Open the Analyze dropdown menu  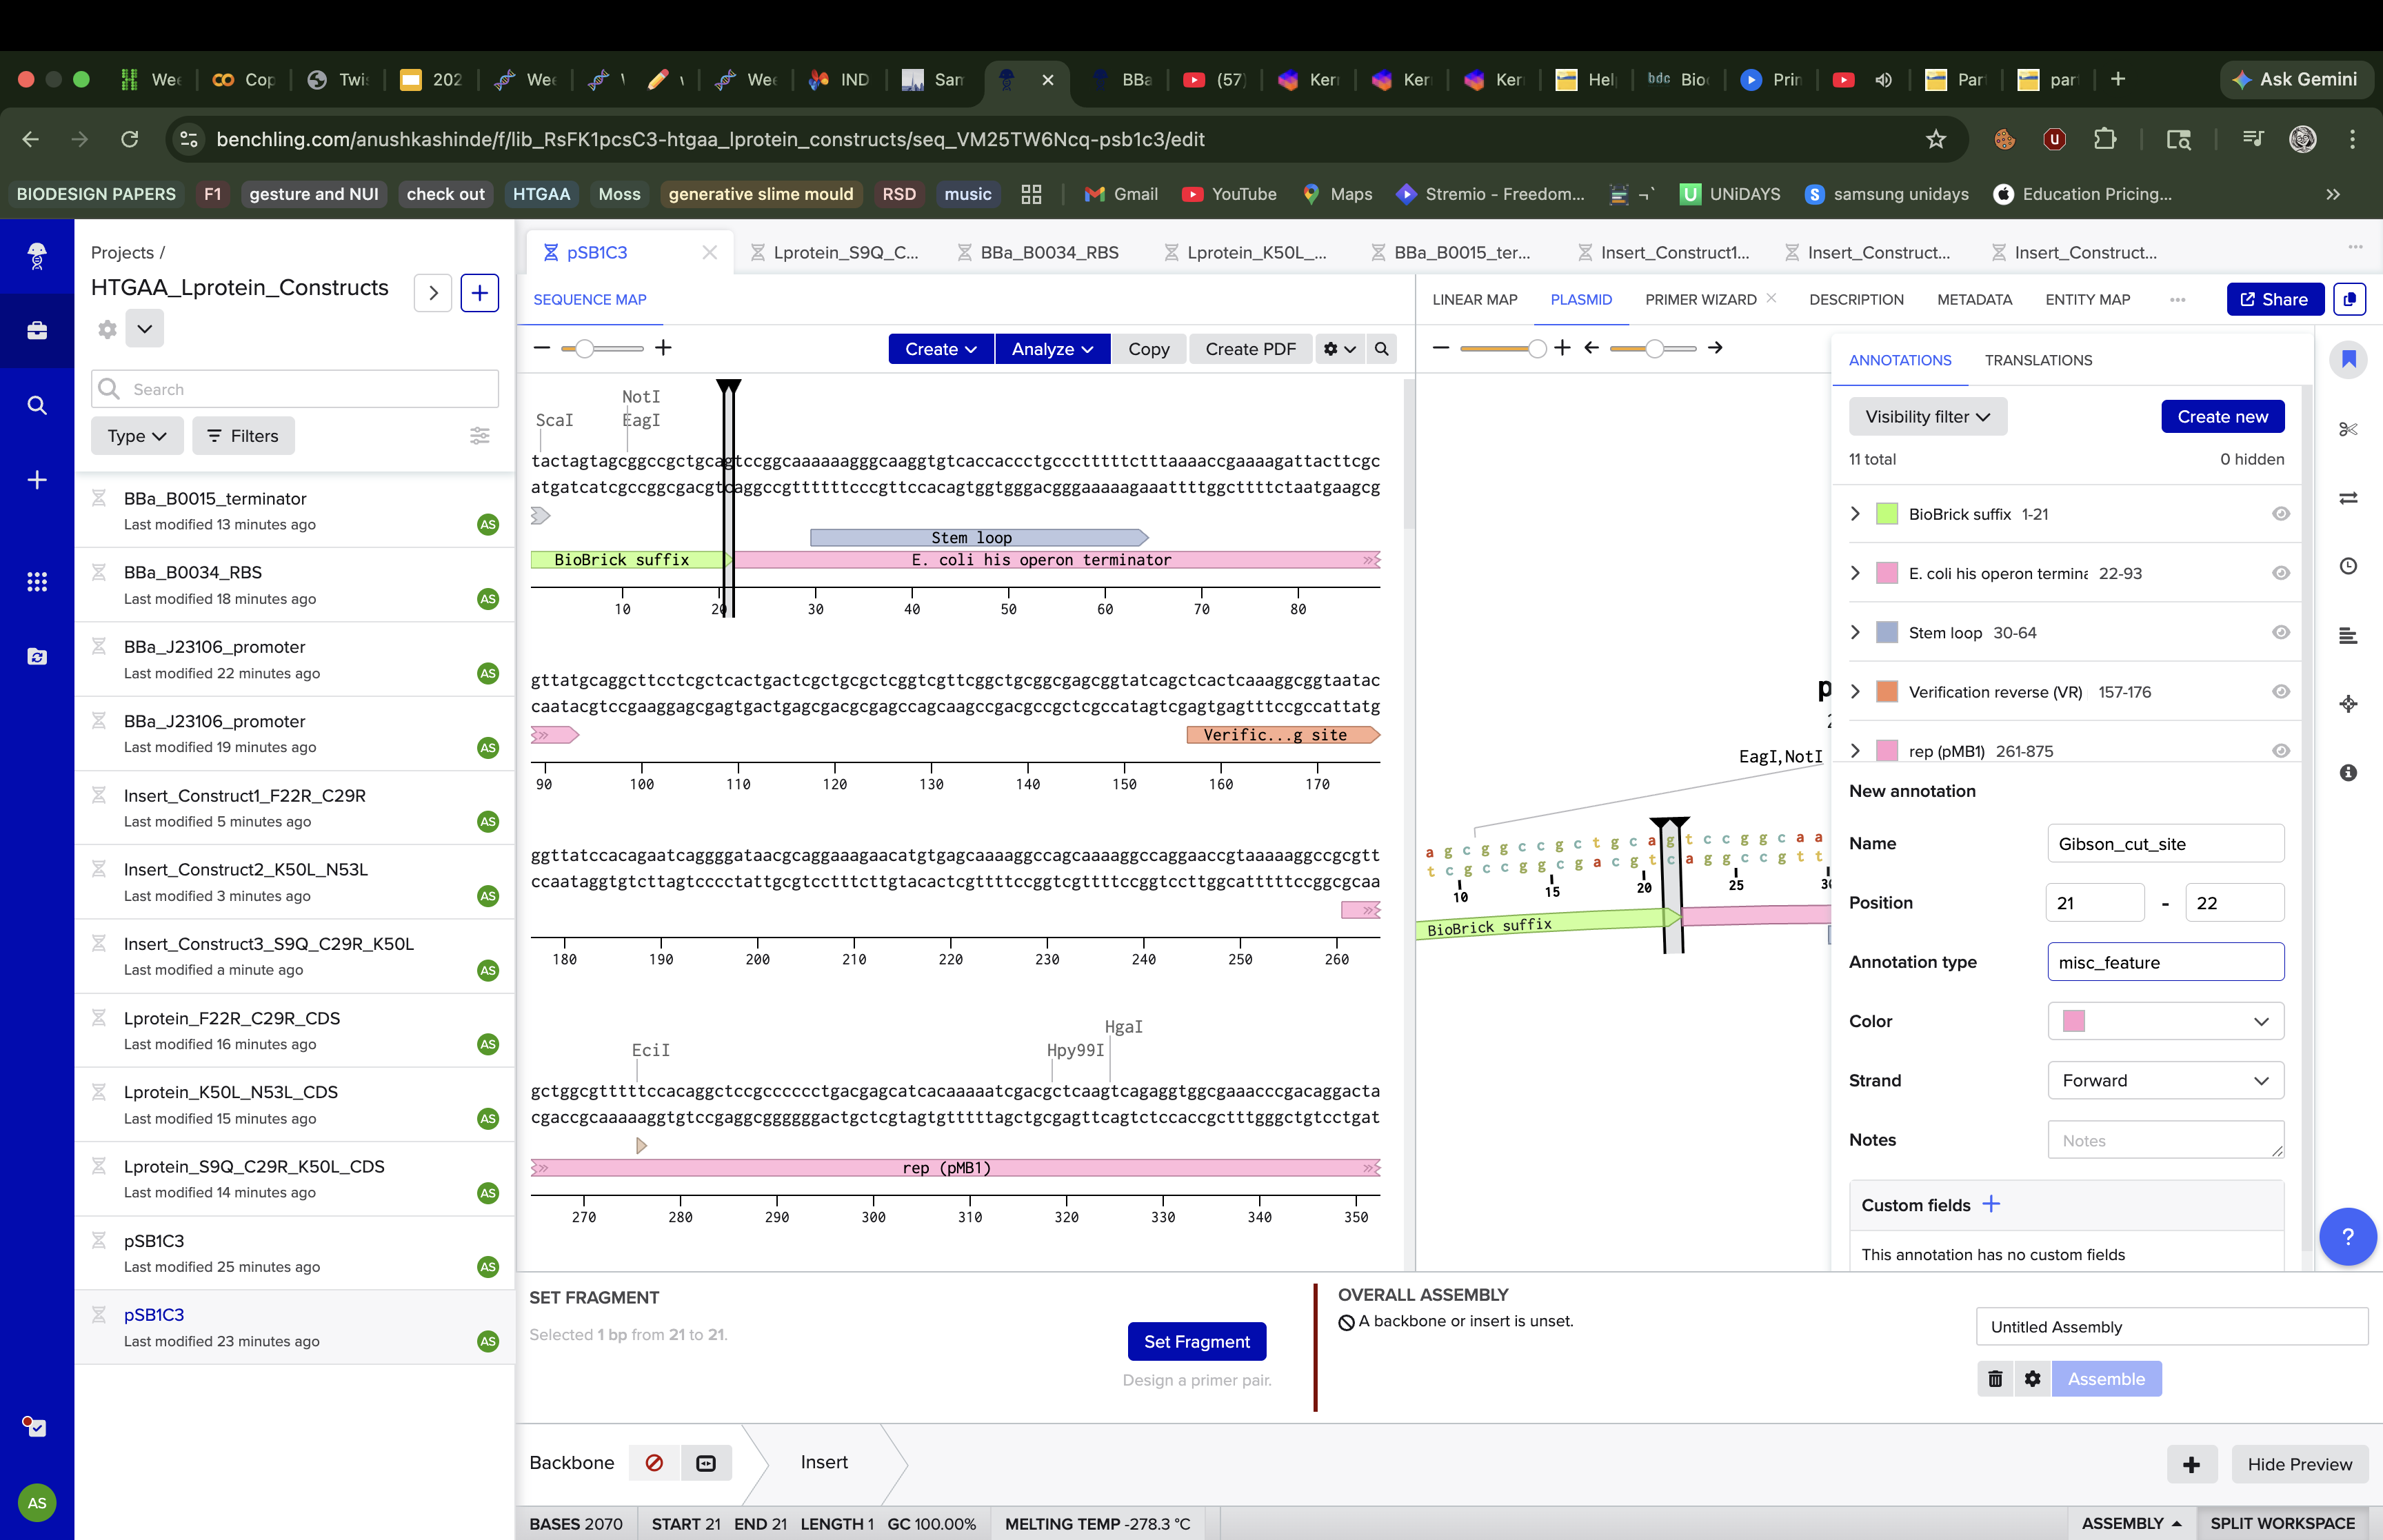1052,349
